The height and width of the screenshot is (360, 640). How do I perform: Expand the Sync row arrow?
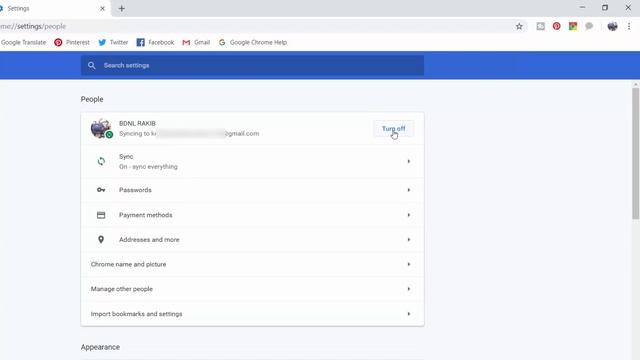pyautogui.click(x=409, y=161)
